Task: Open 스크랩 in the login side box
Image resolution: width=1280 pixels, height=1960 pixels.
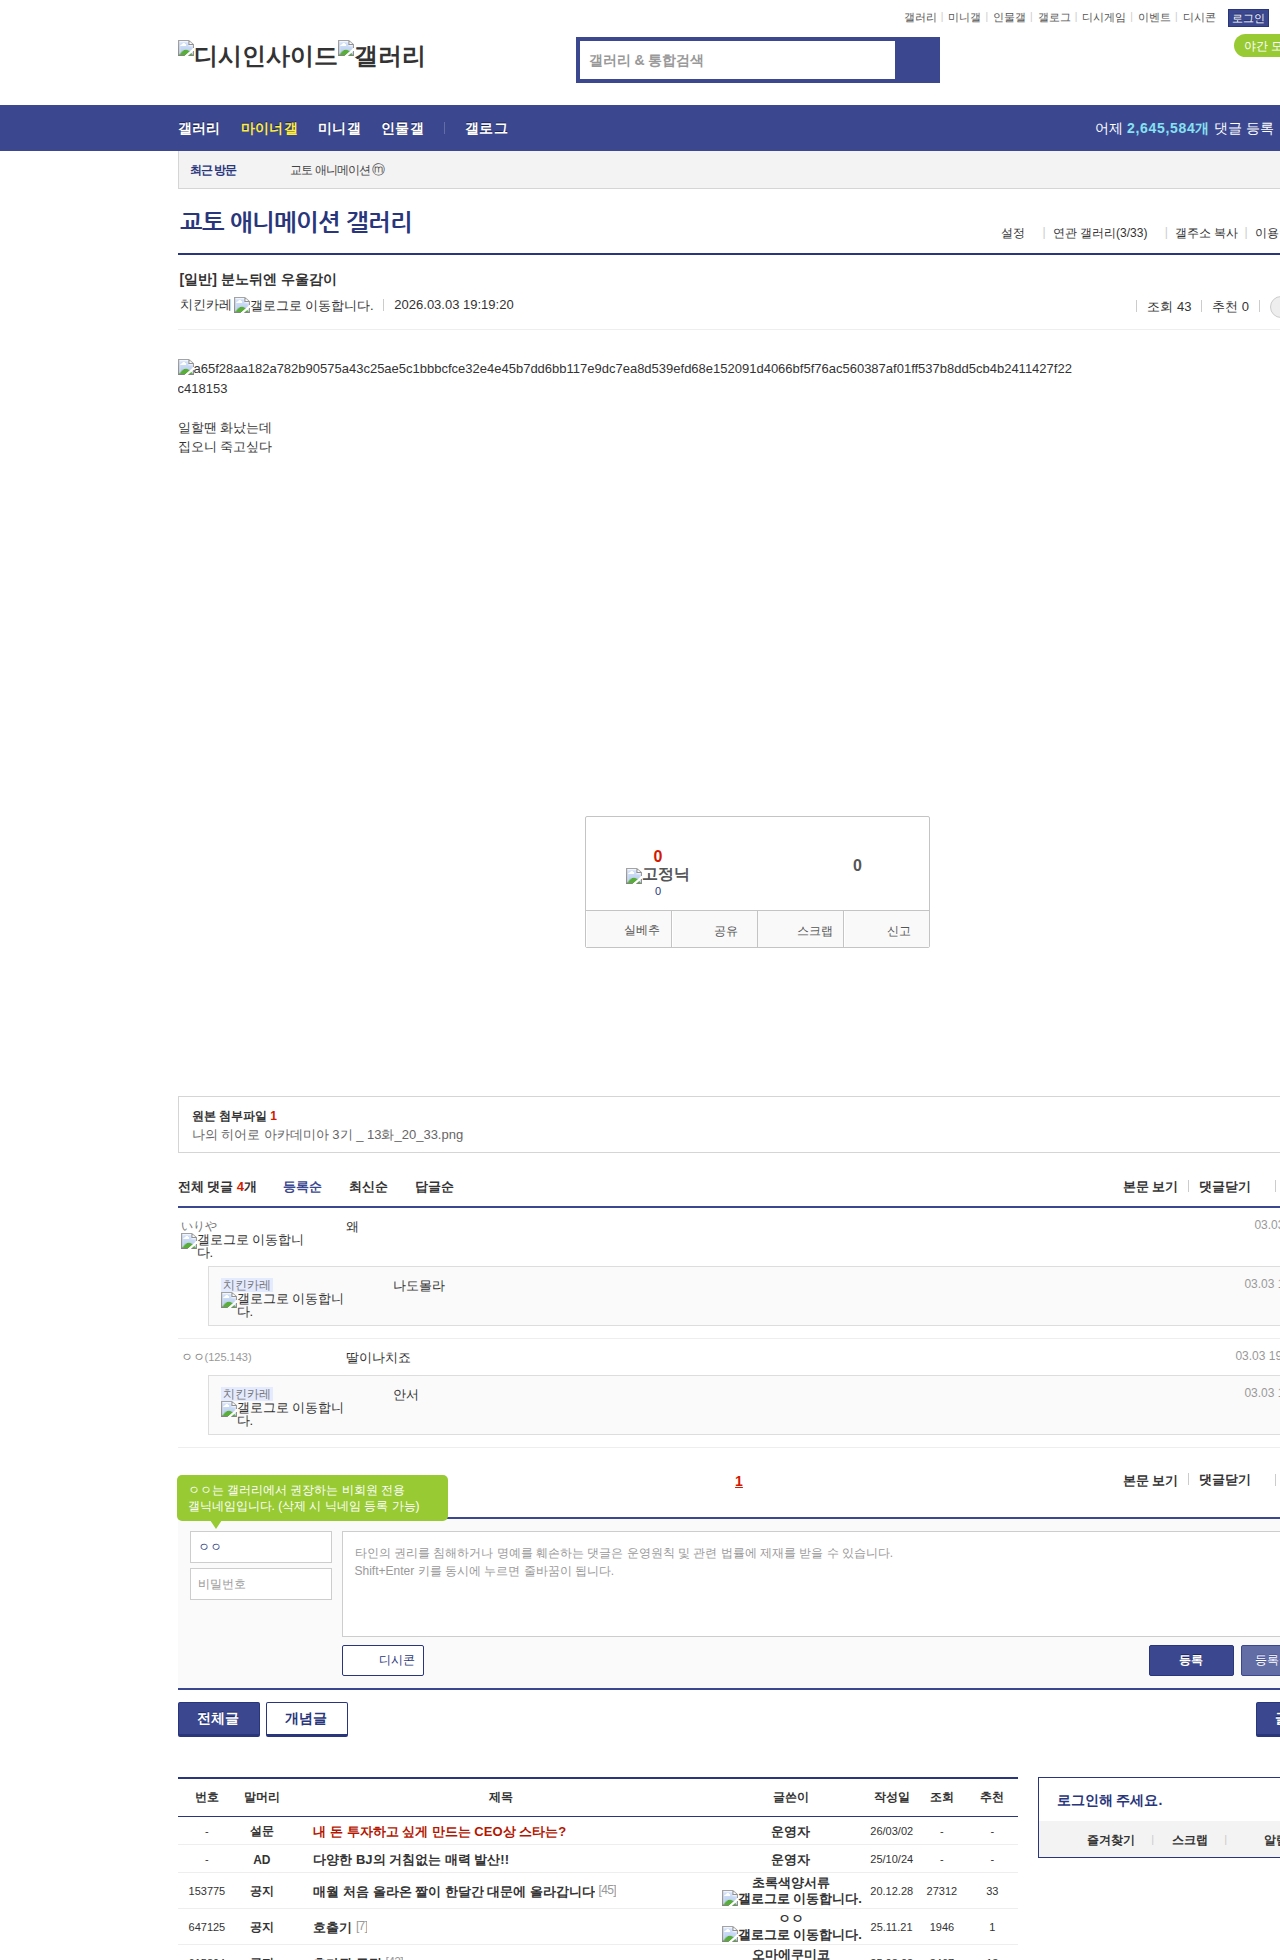Action: pyautogui.click(x=1190, y=1840)
